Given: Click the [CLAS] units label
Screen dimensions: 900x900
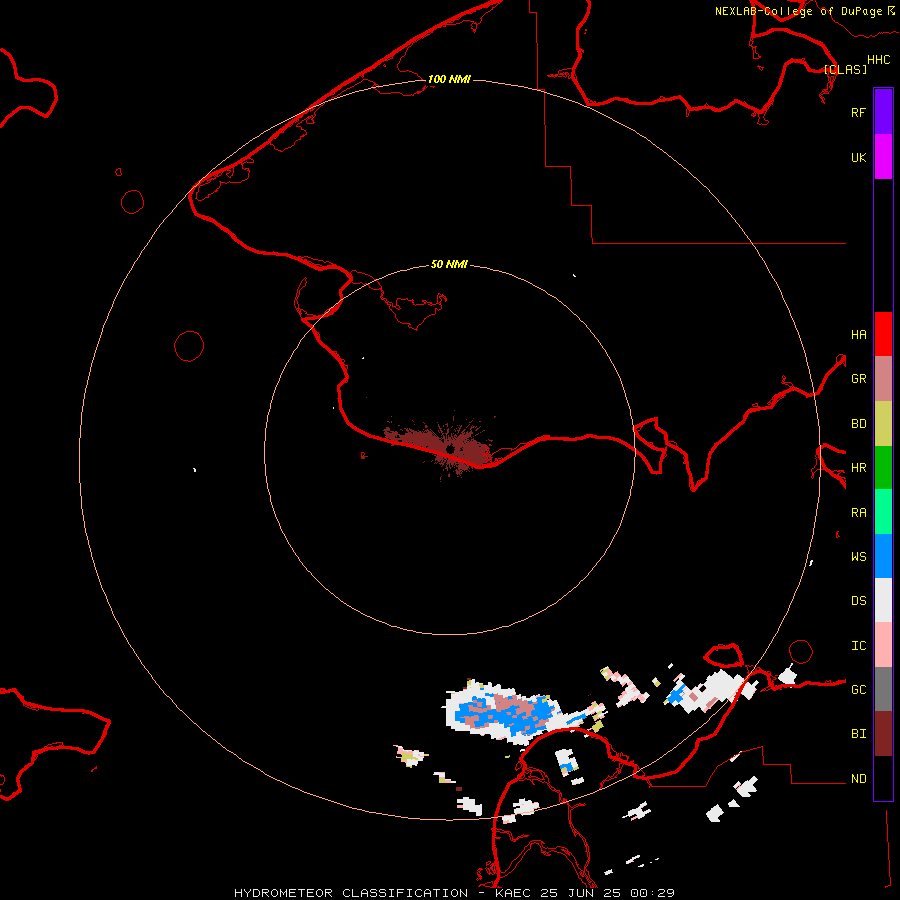Looking at the screenshot, I should tap(845, 69).
